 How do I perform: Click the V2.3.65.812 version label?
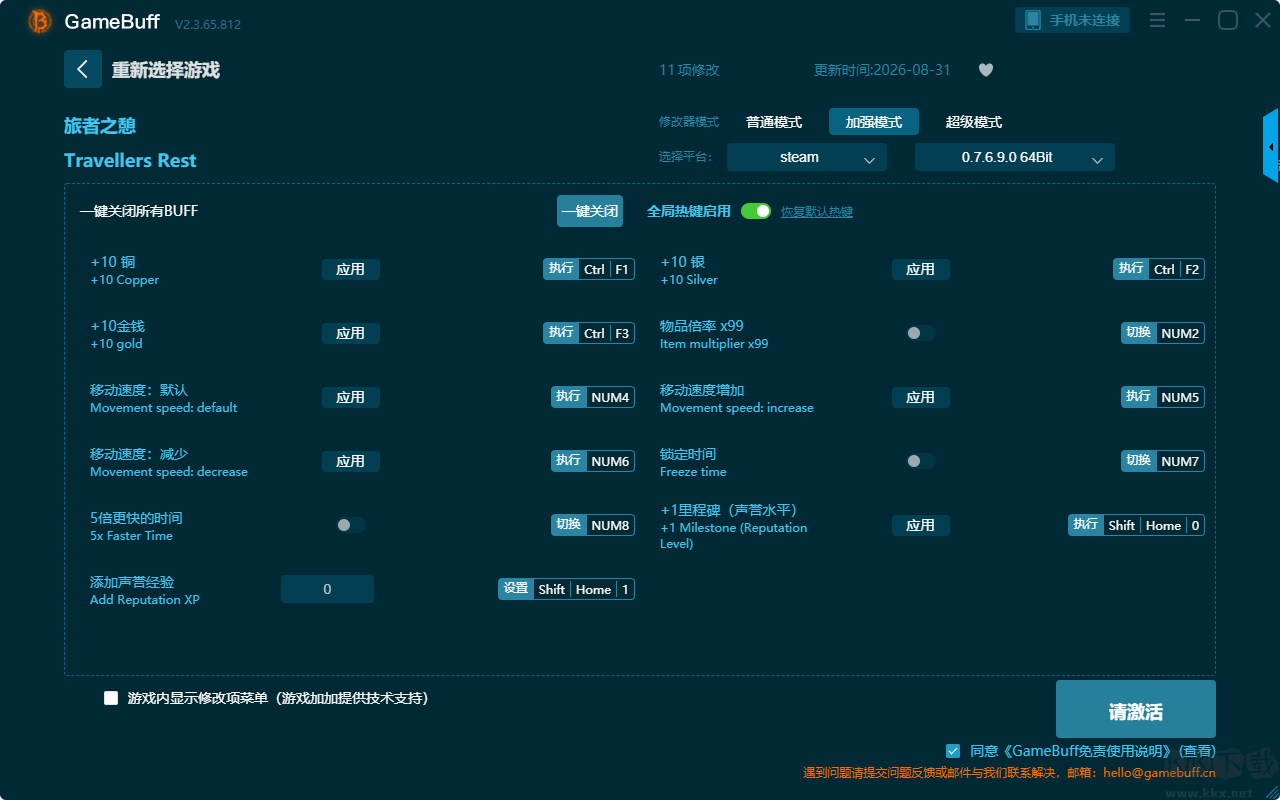point(208,24)
